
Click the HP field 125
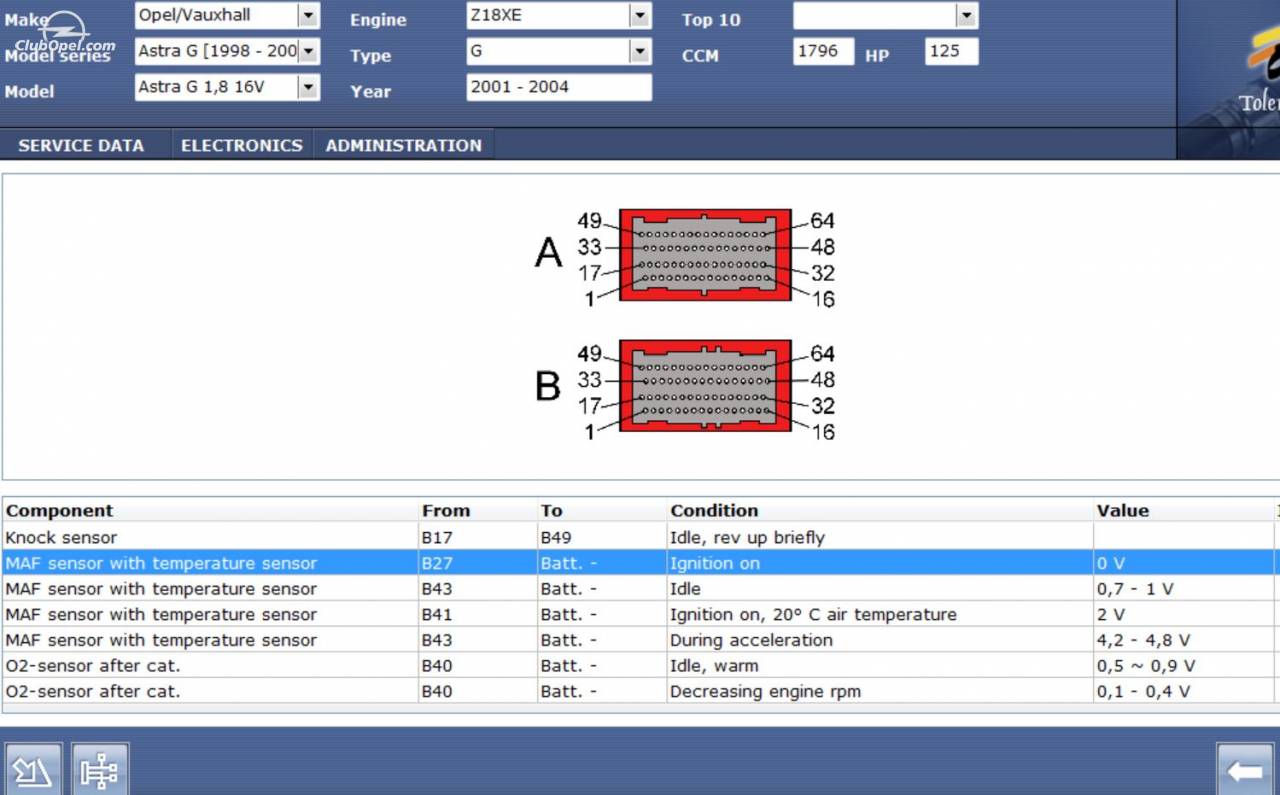[x=951, y=51]
